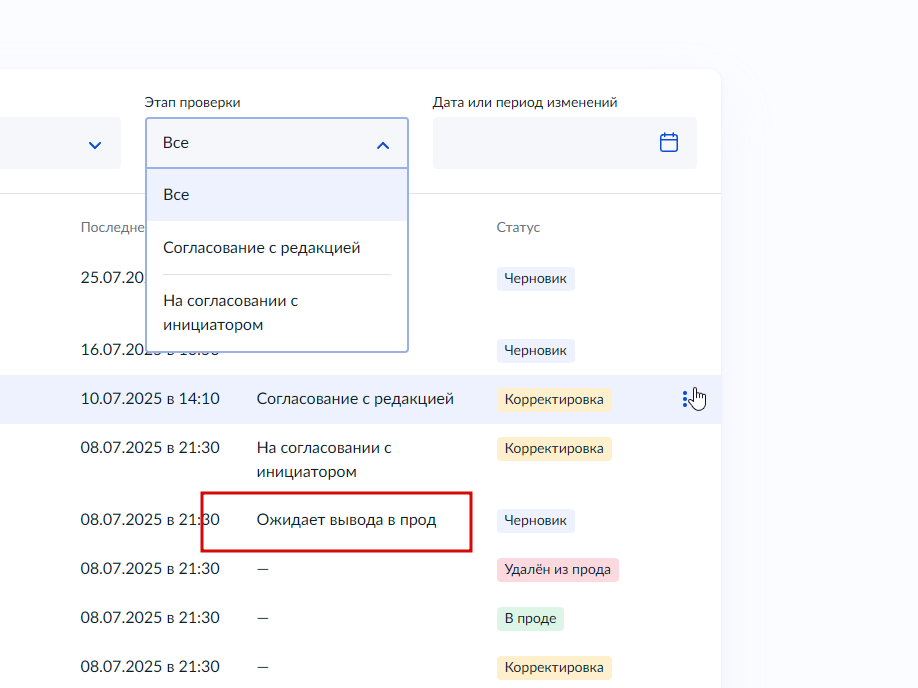Click the 'Этап проверки' filter label
Viewport: 918px width, 688px height.
(192, 102)
